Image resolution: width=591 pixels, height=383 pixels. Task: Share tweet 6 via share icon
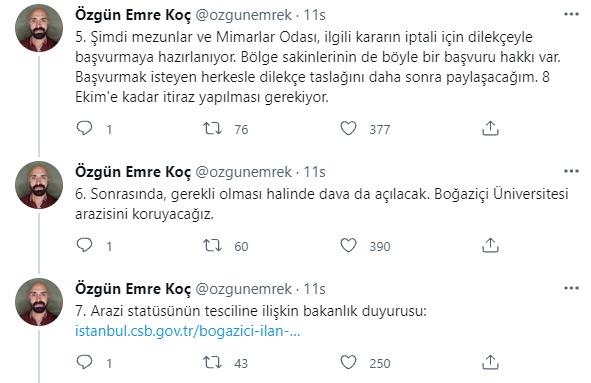click(x=490, y=245)
